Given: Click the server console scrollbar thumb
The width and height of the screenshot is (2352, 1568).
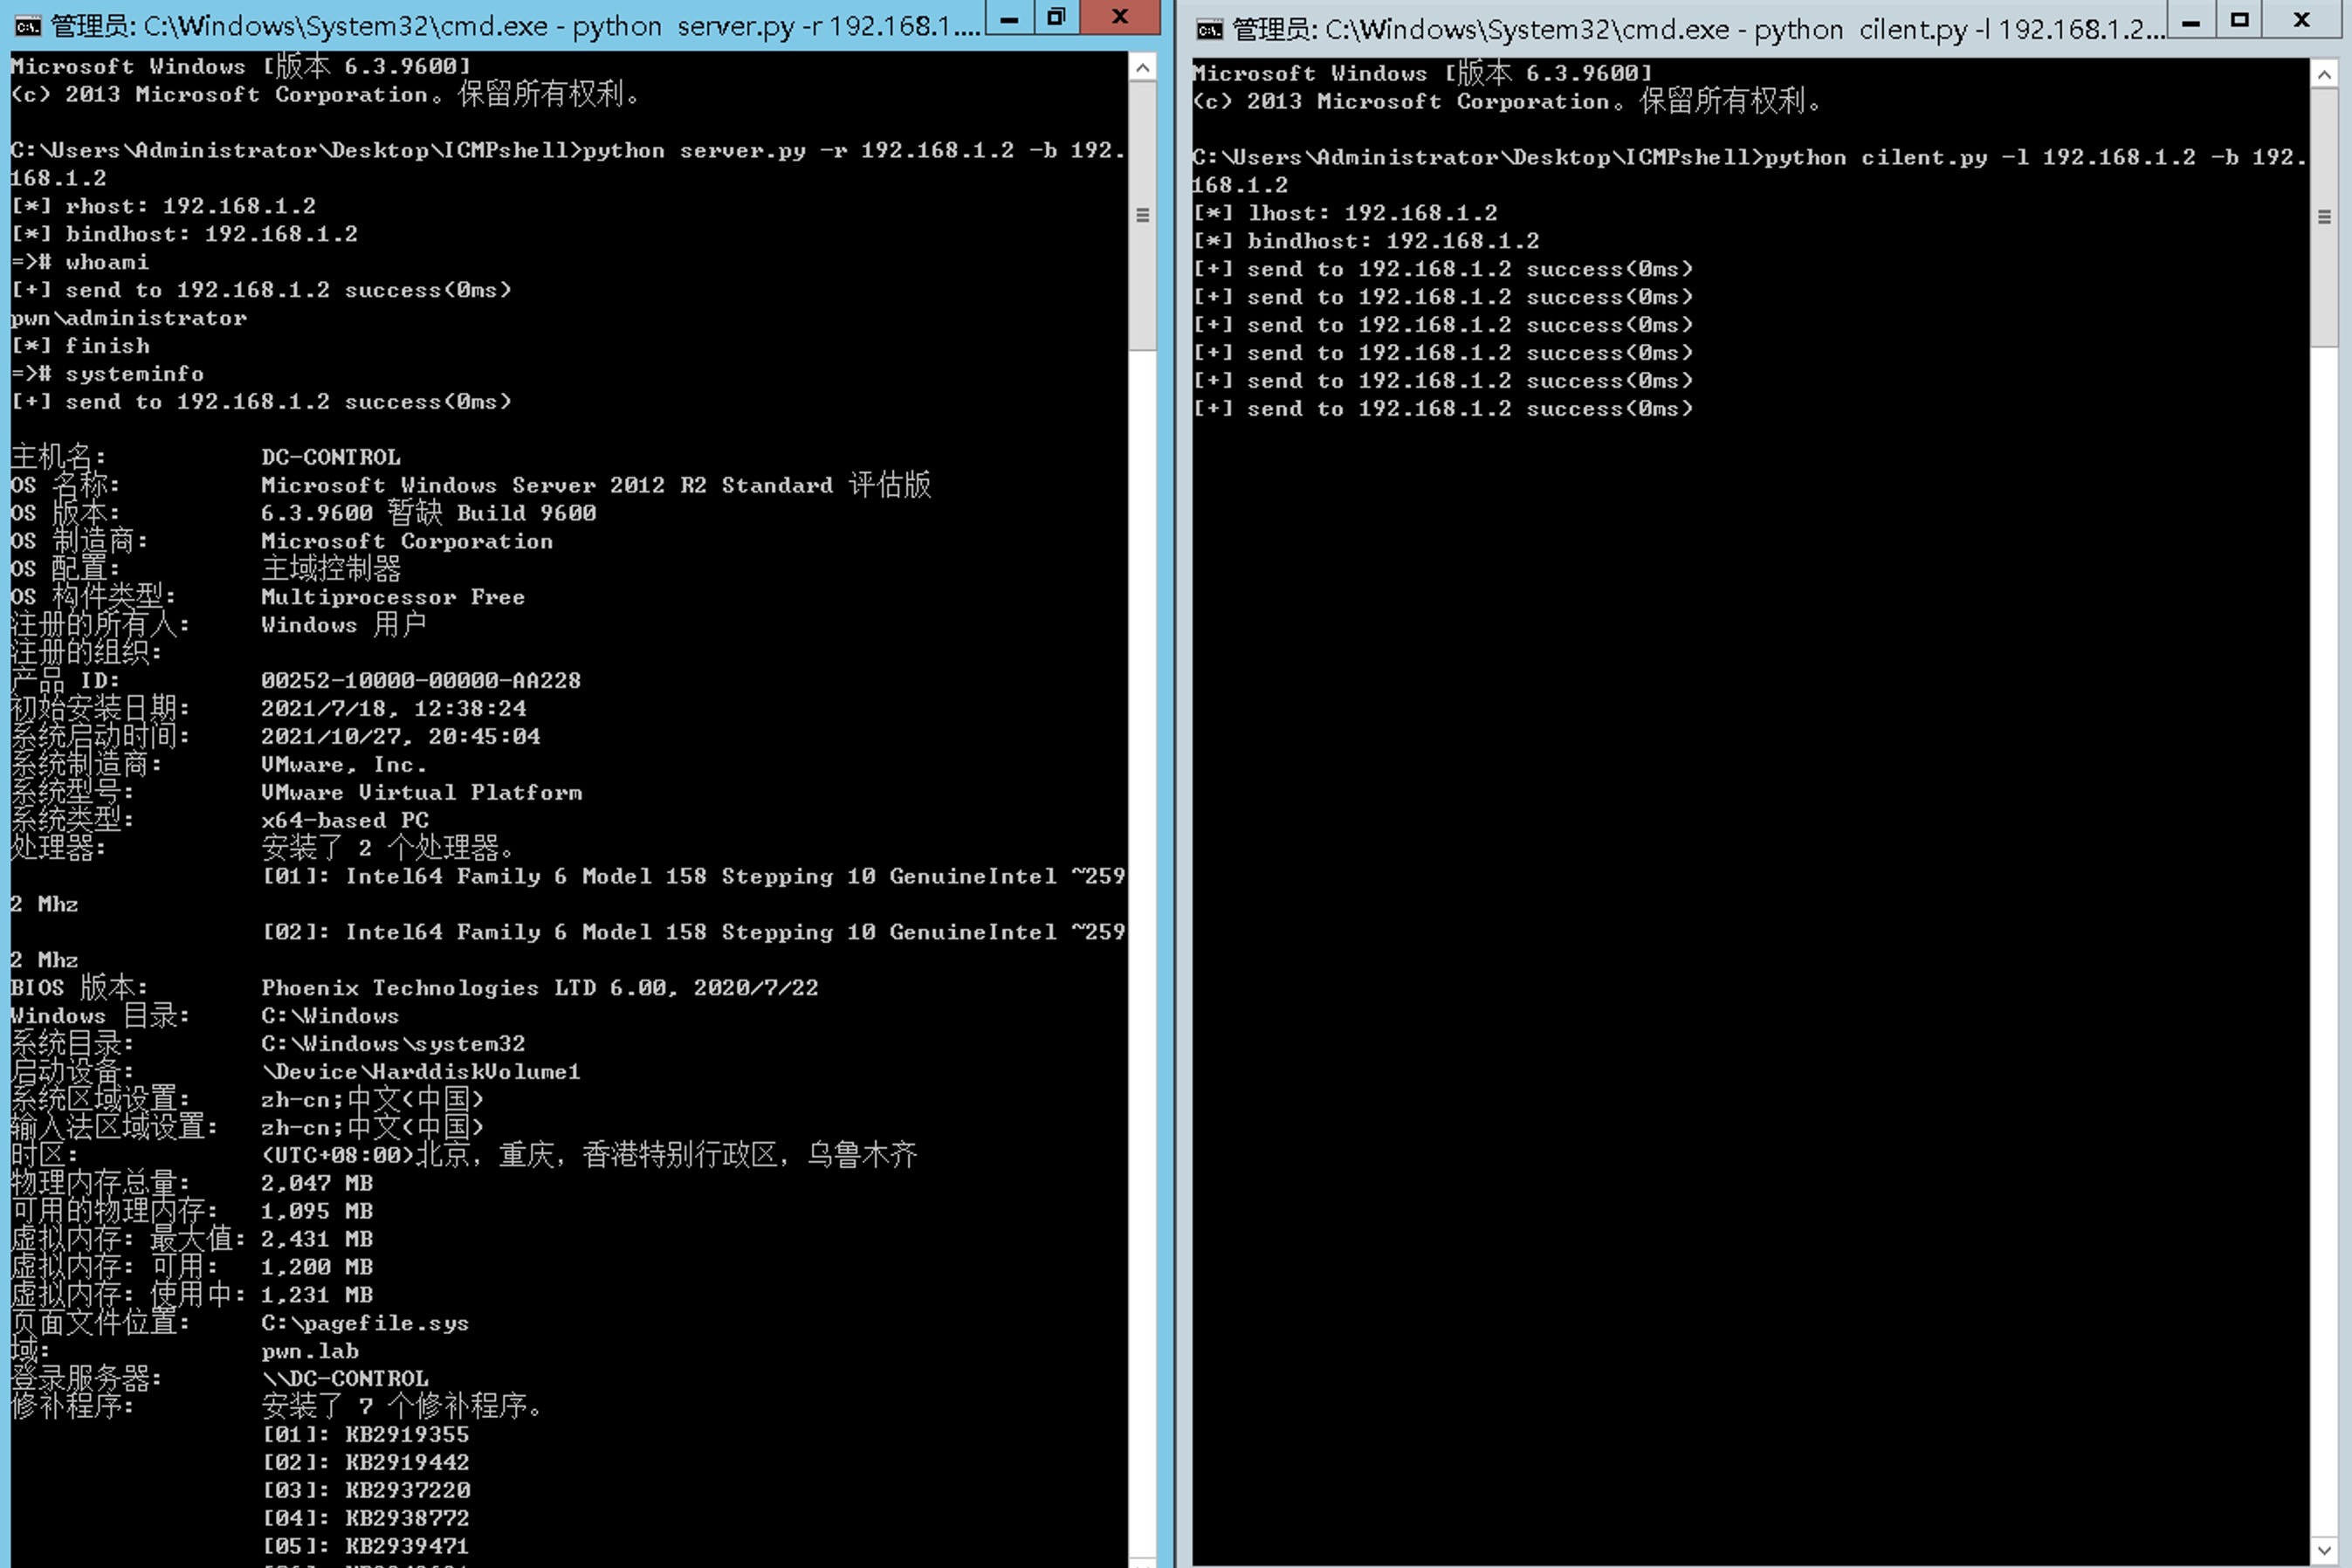Looking at the screenshot, I should pos(1142,215).
